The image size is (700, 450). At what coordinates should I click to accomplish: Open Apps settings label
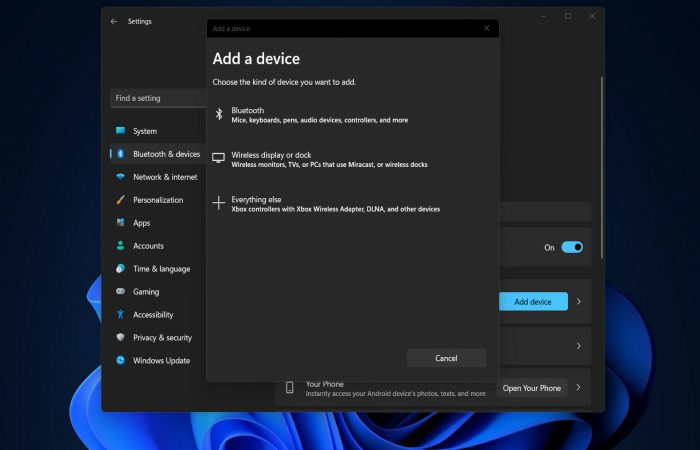point(142,223)
